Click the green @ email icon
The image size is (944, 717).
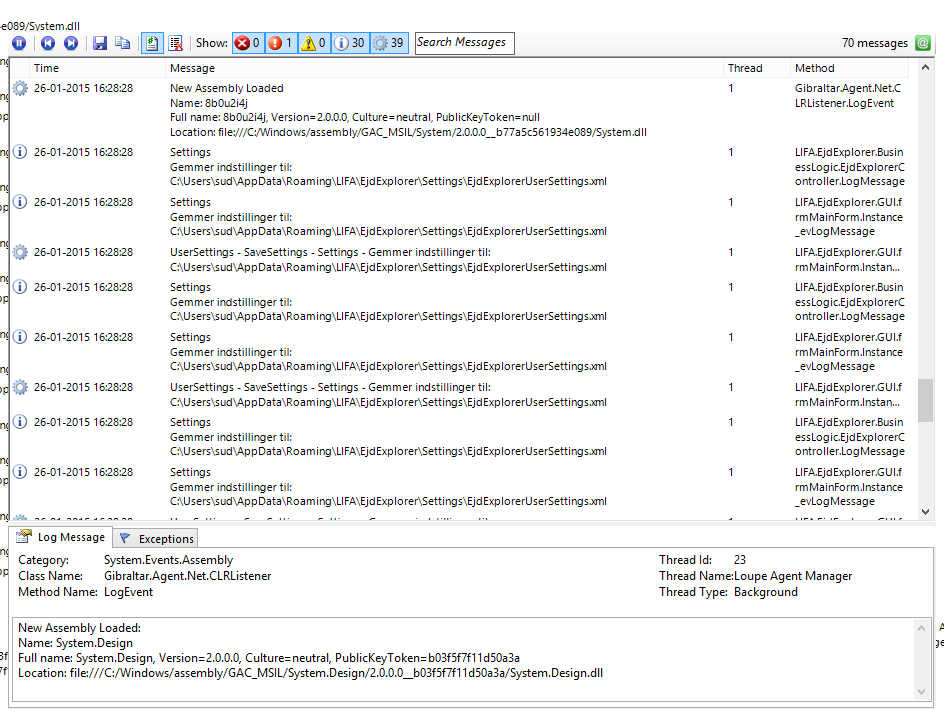click(x=922, y=43)
